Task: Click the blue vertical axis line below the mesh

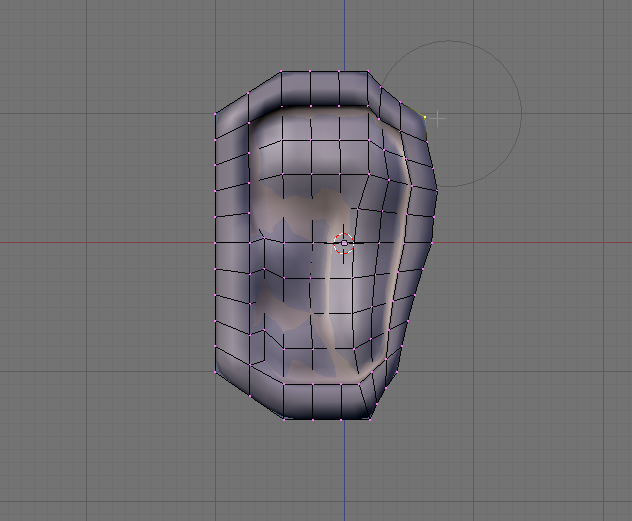Action: pyautogui.click(x=344, y=471)
